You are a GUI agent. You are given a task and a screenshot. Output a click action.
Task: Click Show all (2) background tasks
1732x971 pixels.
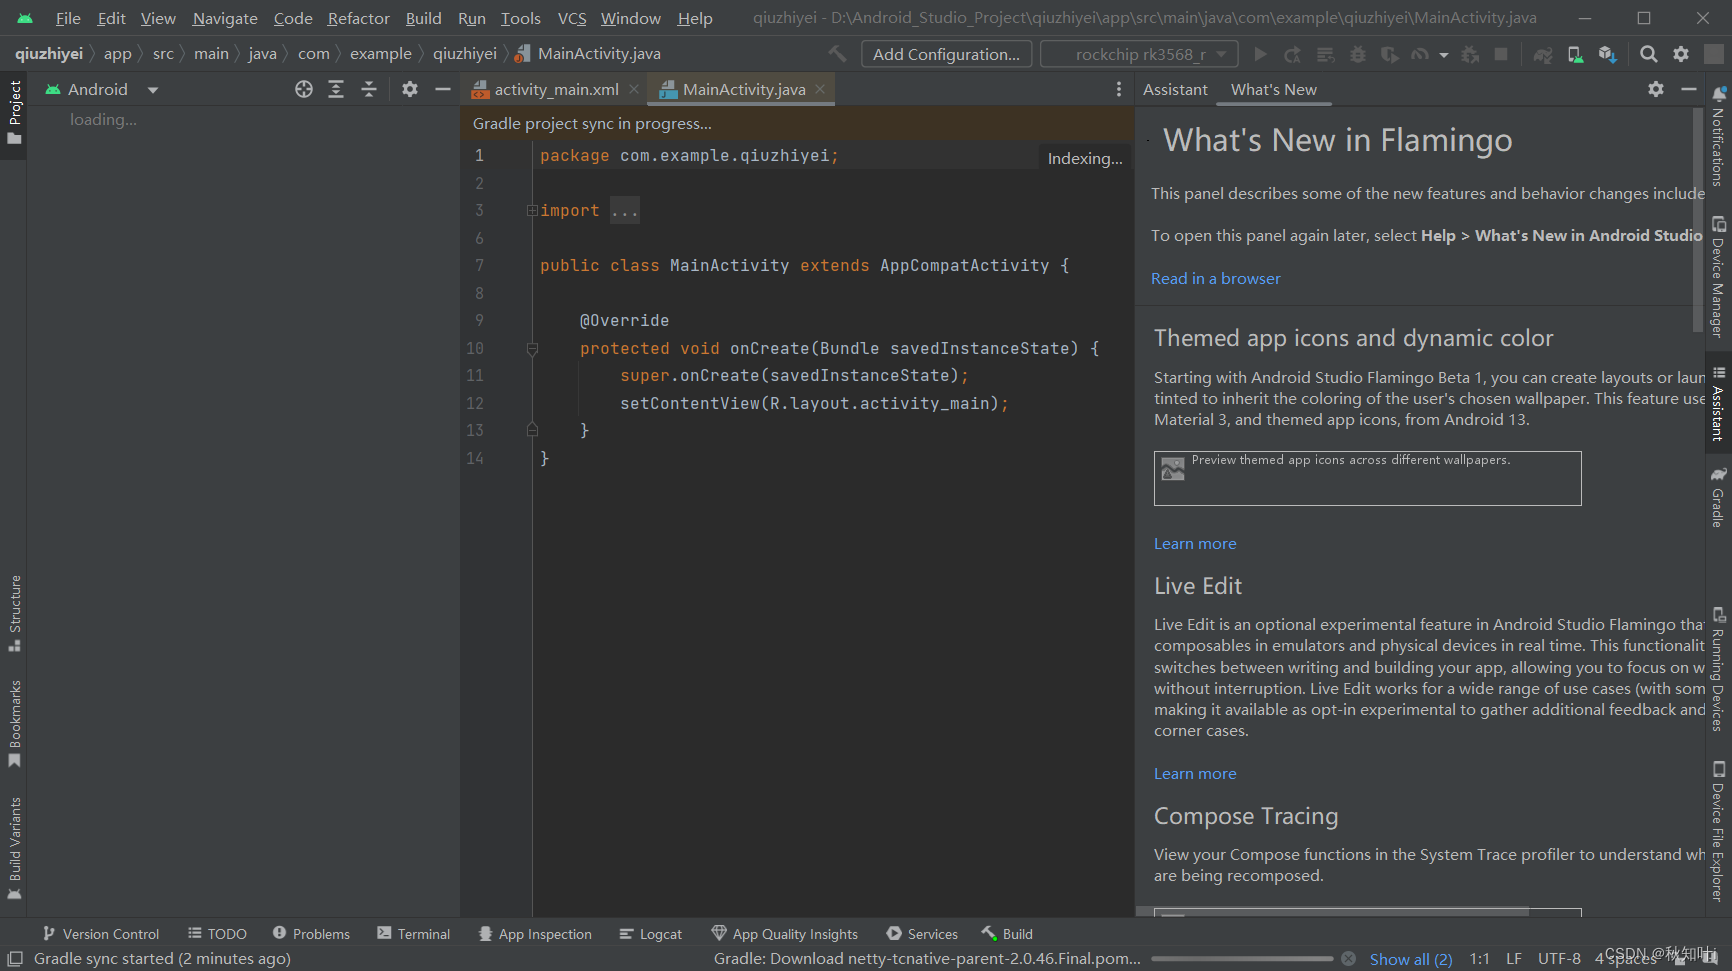coord(1411,959)
